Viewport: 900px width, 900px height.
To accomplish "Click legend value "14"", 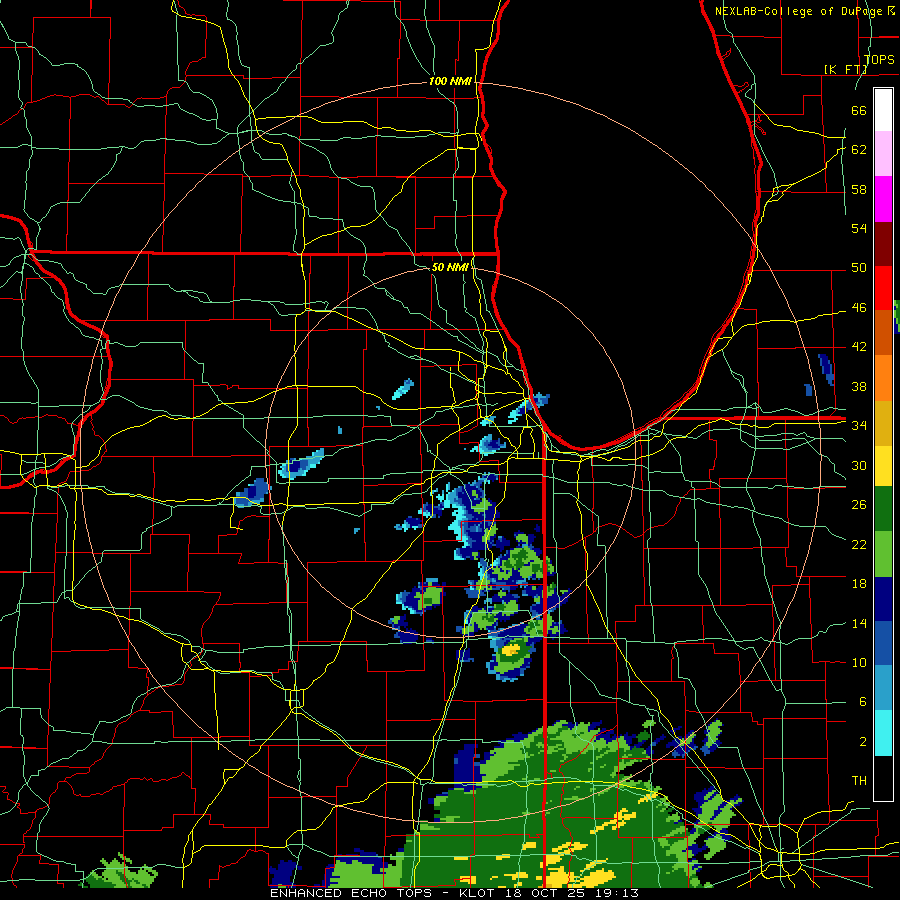I will pyautogui.click(x=859, y=623).
